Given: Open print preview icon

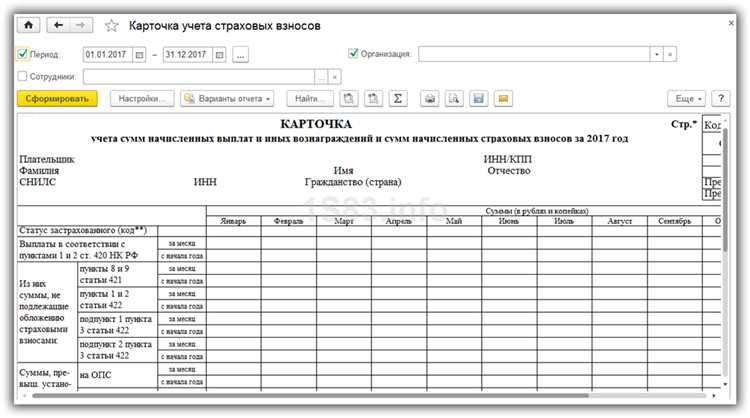Looking at the screenshot, I should point(454,99).
